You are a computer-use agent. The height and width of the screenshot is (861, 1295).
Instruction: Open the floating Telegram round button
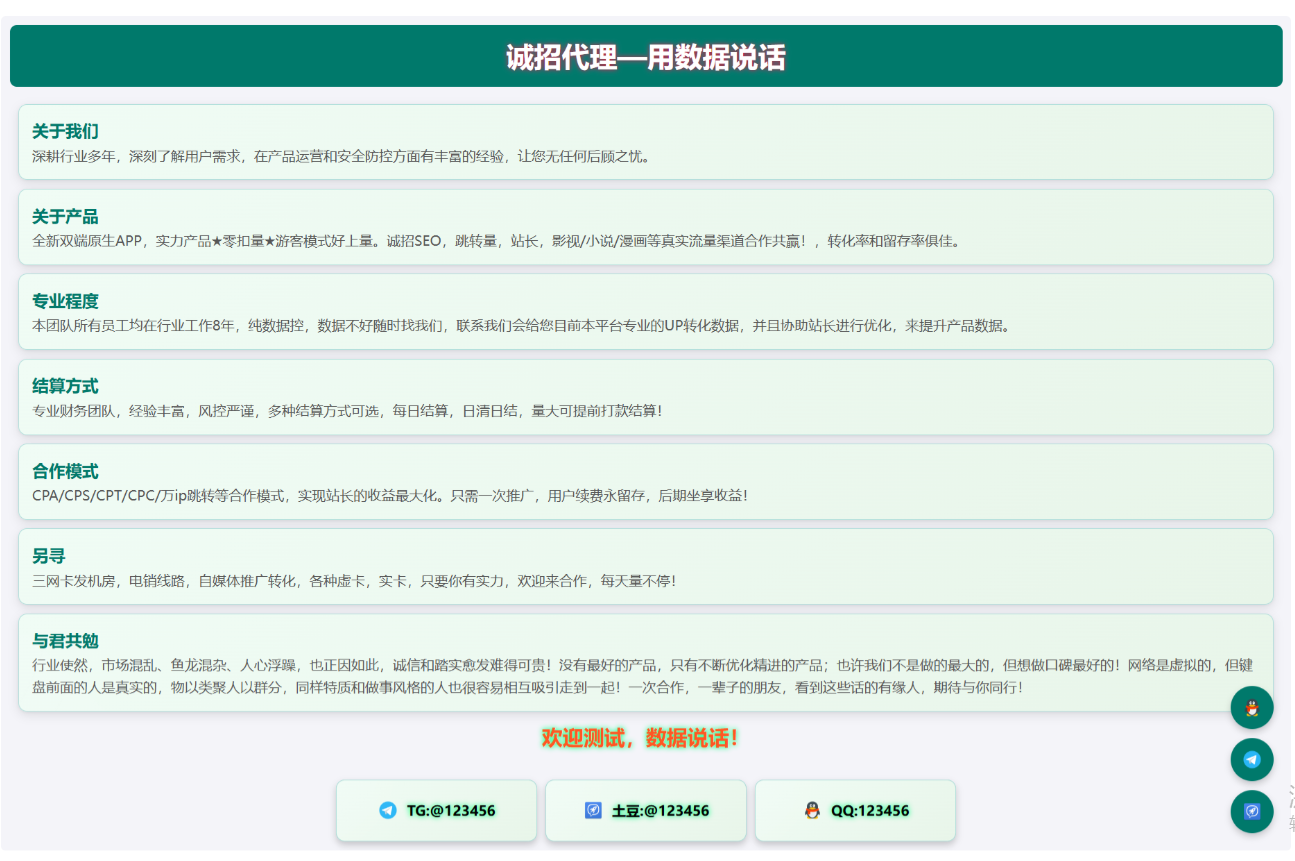tap(1251, 759)
